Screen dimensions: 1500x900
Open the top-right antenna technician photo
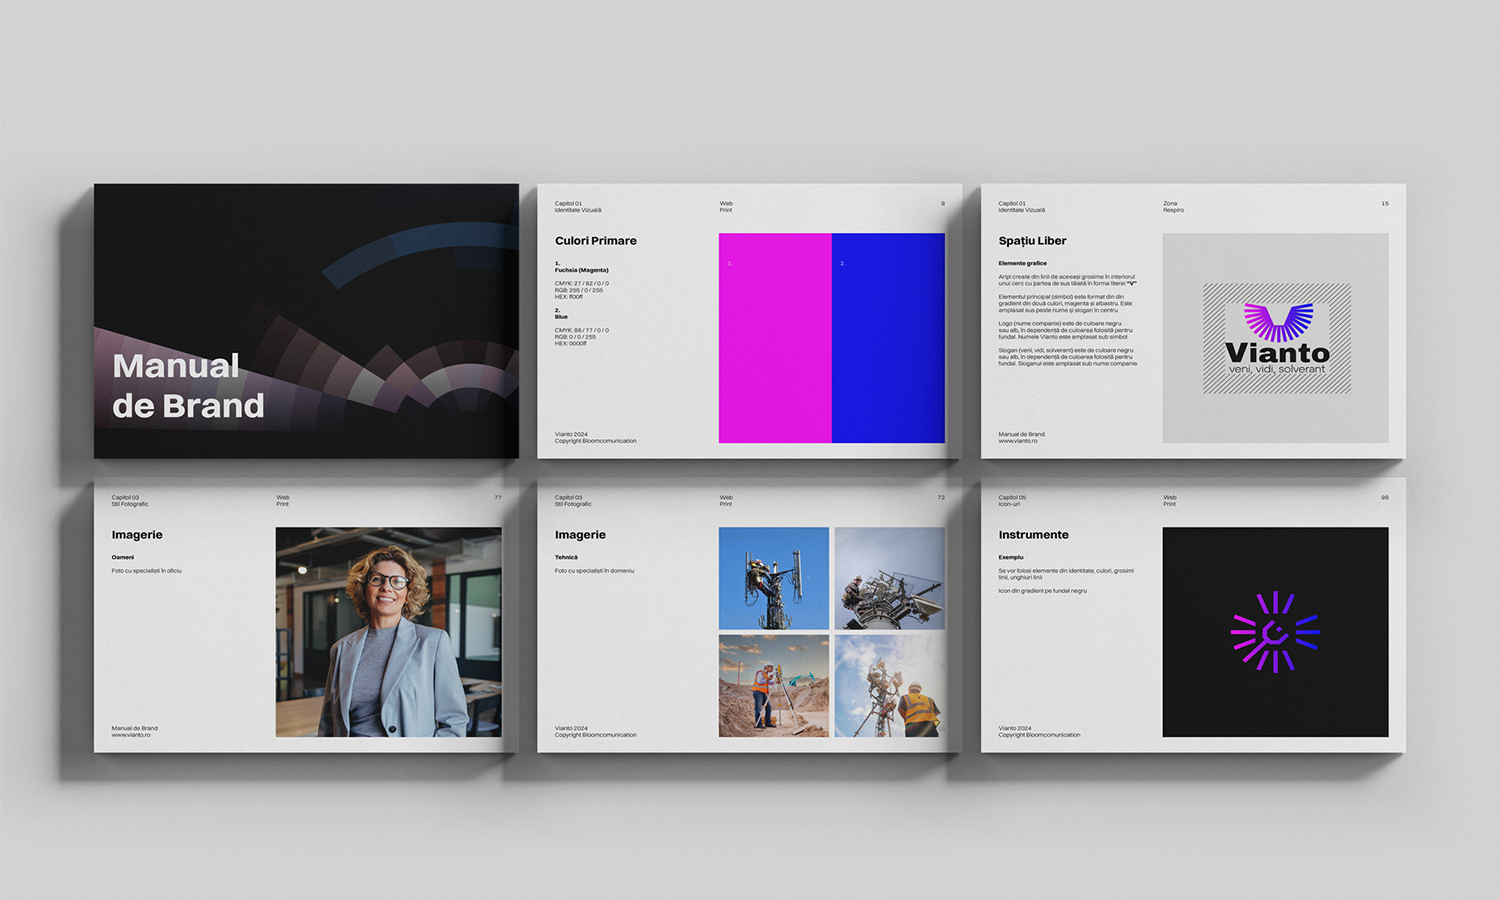point(889,578)
